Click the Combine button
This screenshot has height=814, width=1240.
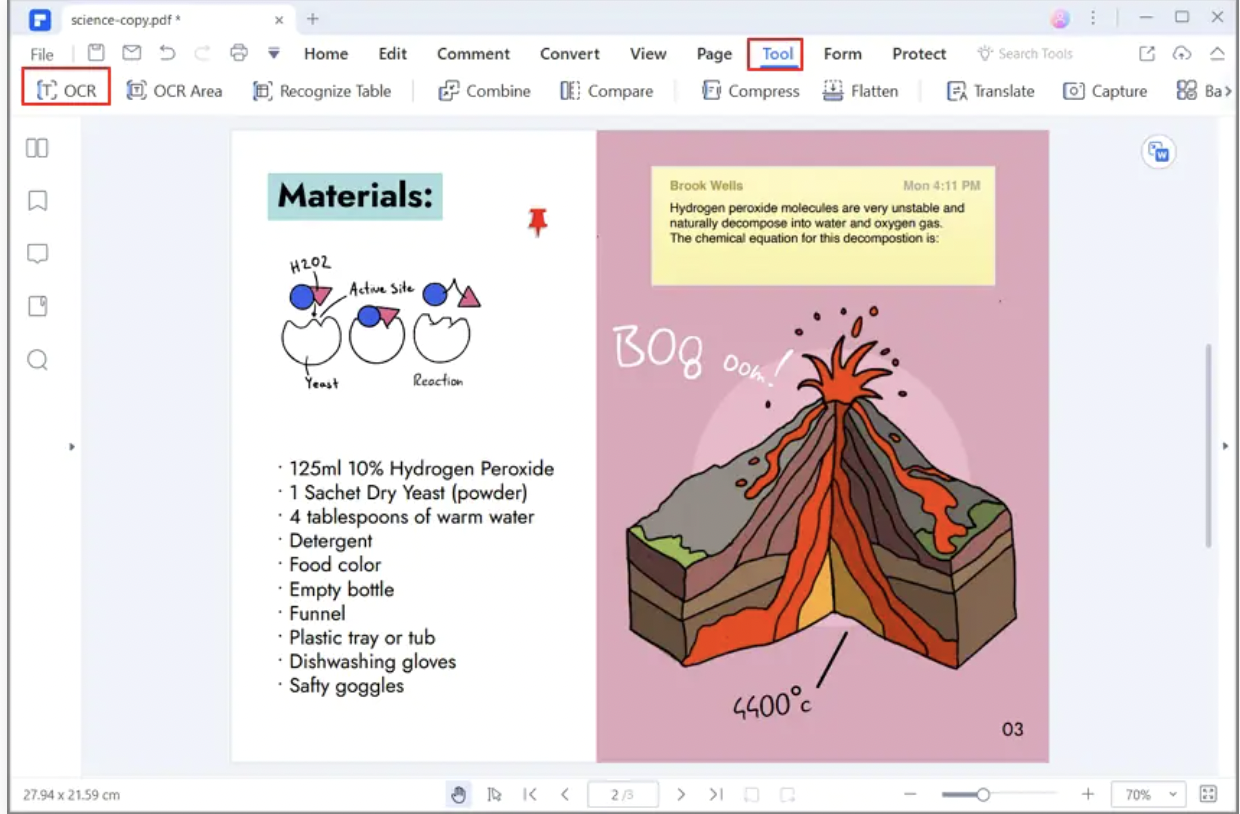(x=484, y=91)
